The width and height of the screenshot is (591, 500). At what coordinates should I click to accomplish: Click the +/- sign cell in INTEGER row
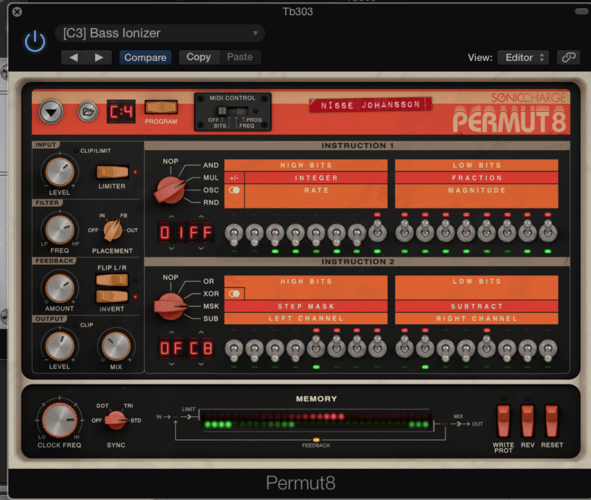click(234, 177)
